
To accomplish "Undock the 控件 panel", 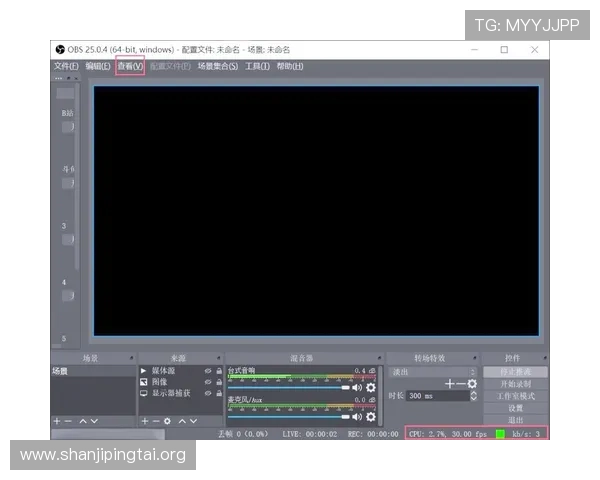I will (x=545, y=358).
